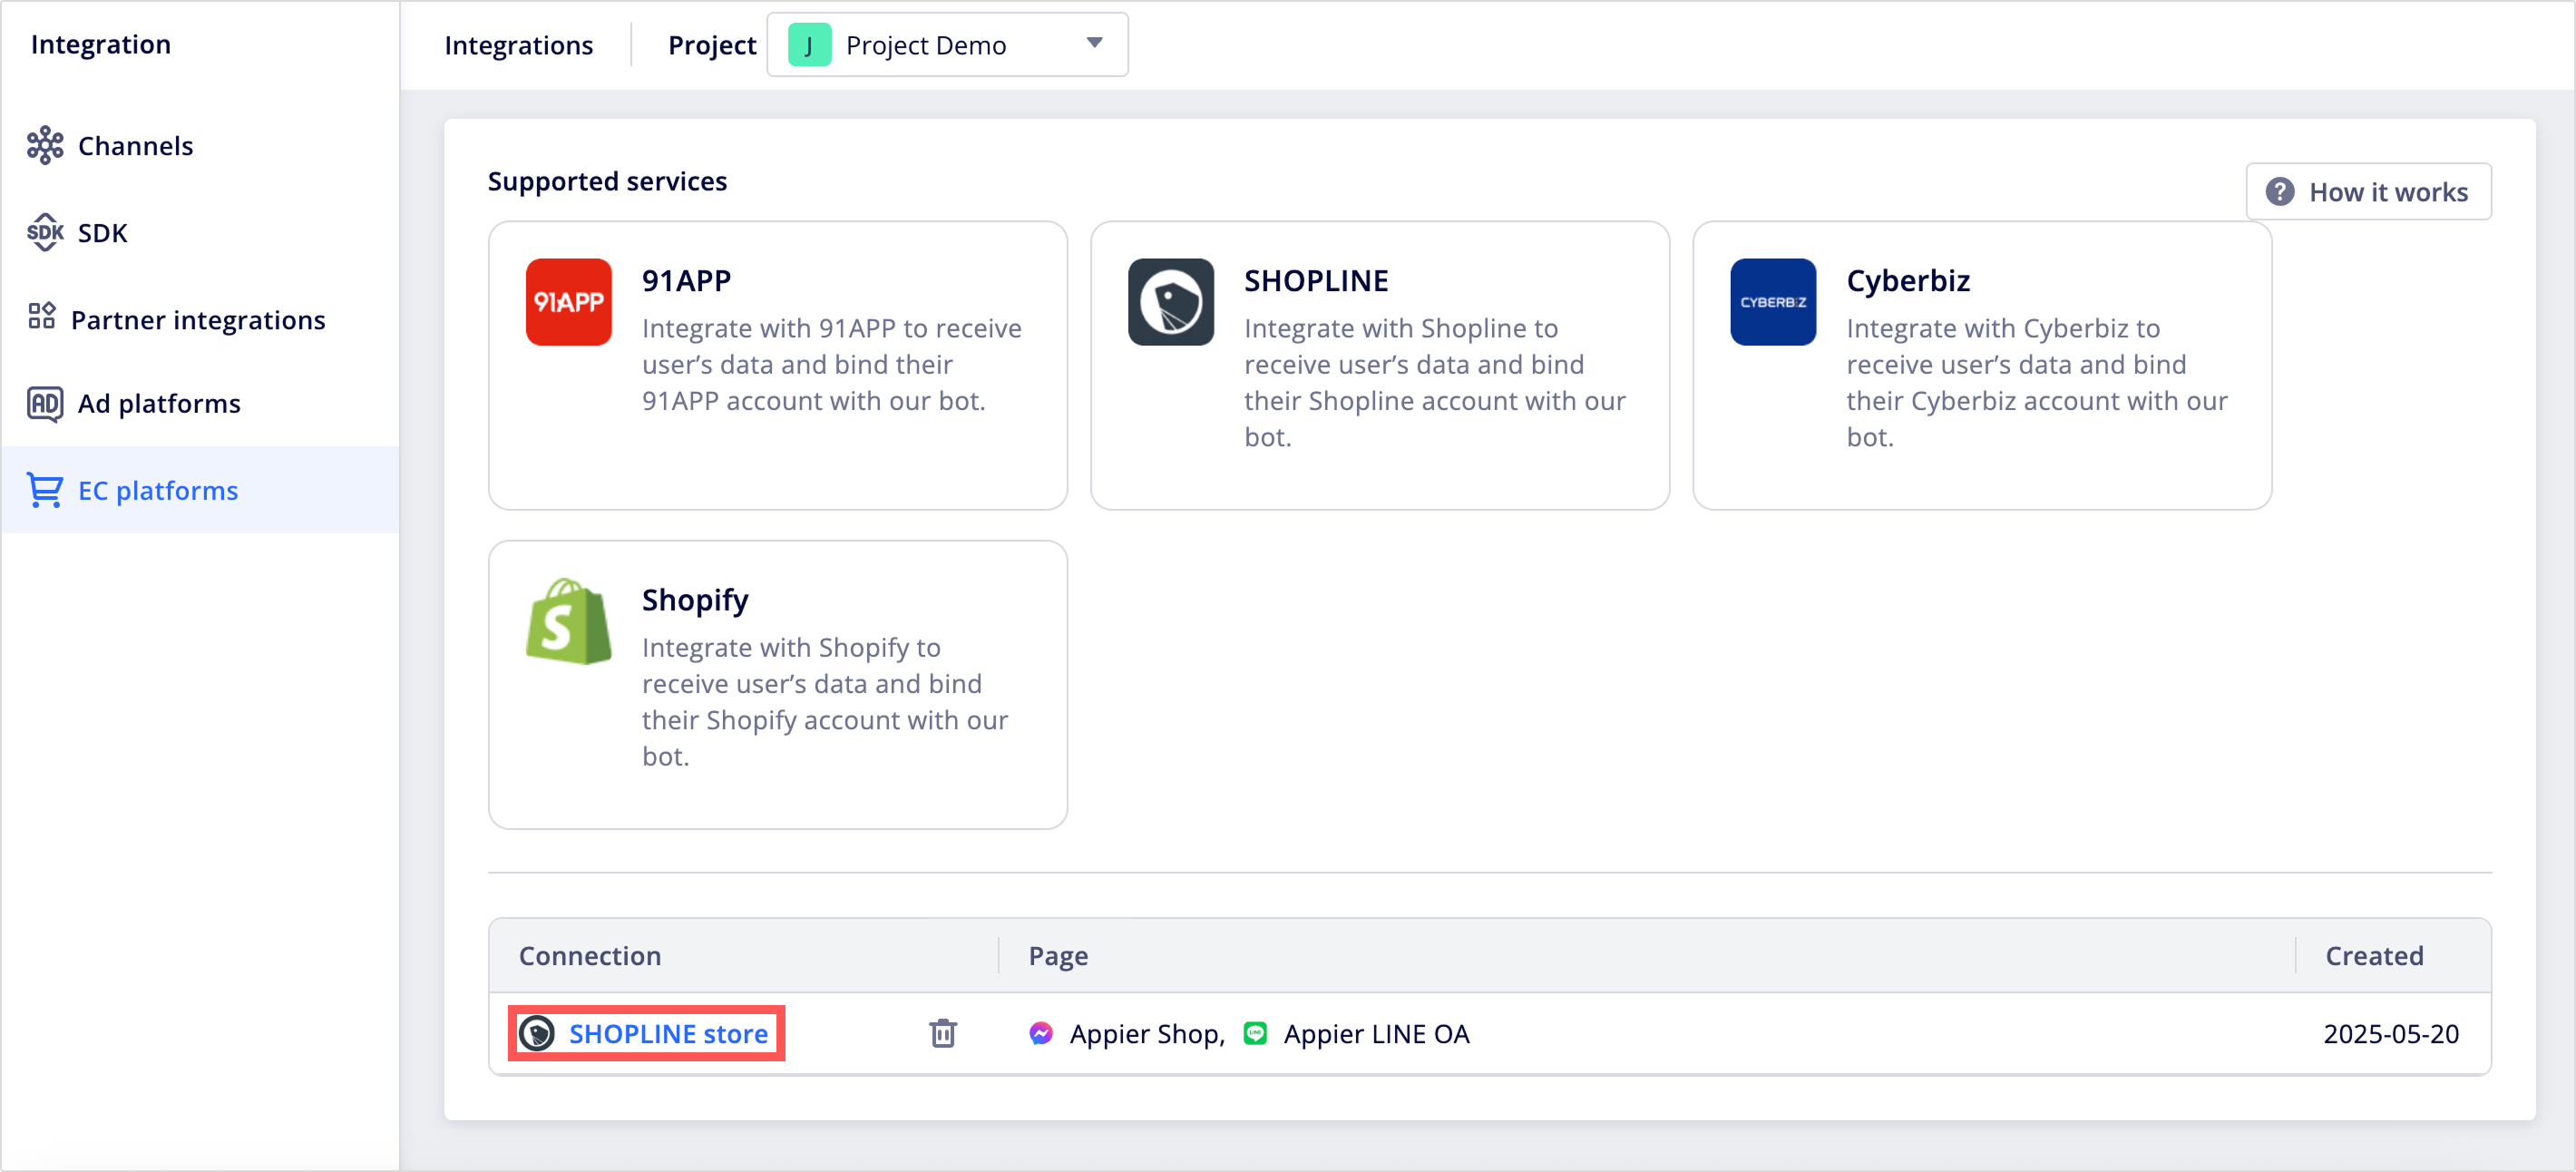Open How it works help
The height and width of the screenshot is (1172, 2576).
[x=2368, y=191]
